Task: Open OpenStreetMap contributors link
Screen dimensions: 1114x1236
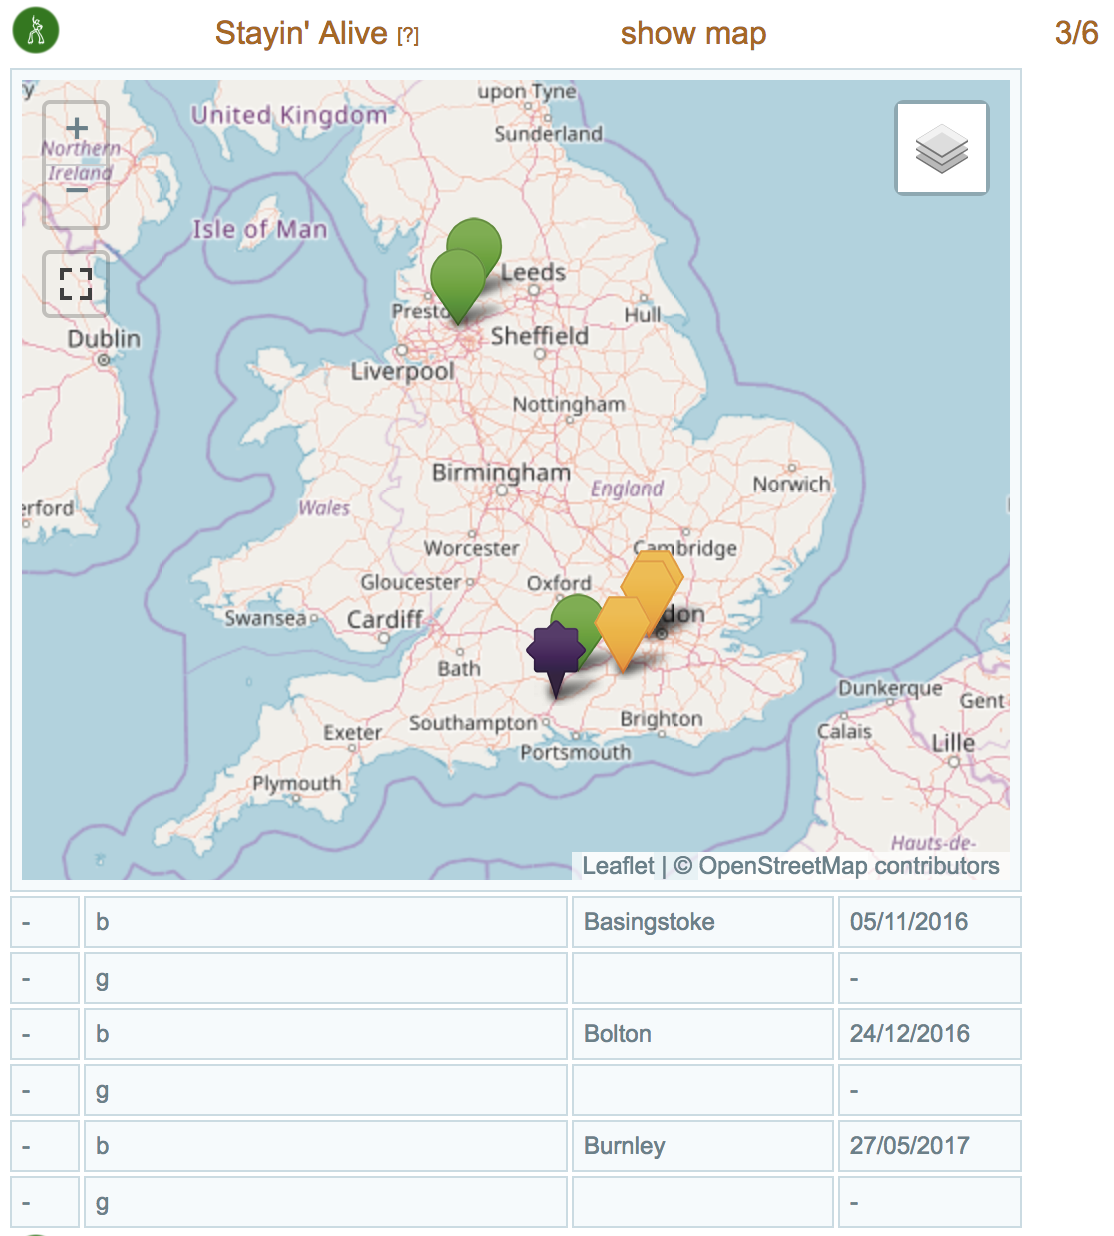Action: pos(848,866)
